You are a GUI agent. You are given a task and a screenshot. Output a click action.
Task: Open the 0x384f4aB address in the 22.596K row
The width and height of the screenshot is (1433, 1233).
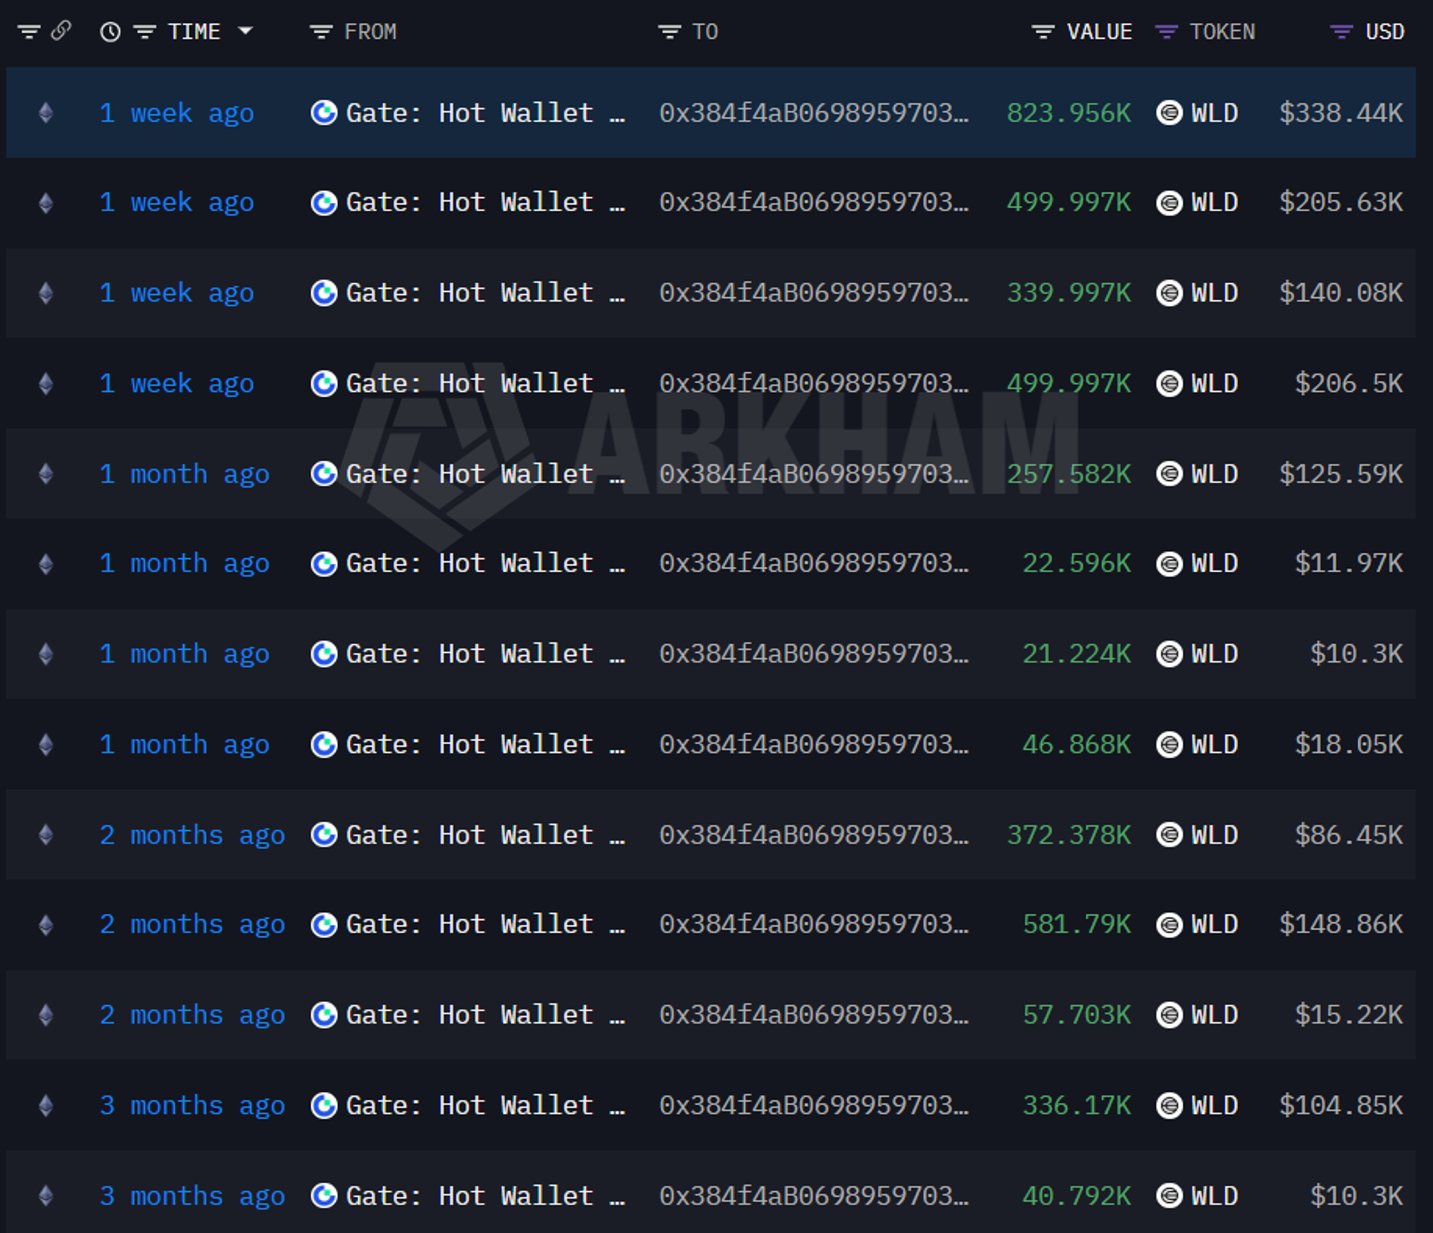tap(814, 564)
